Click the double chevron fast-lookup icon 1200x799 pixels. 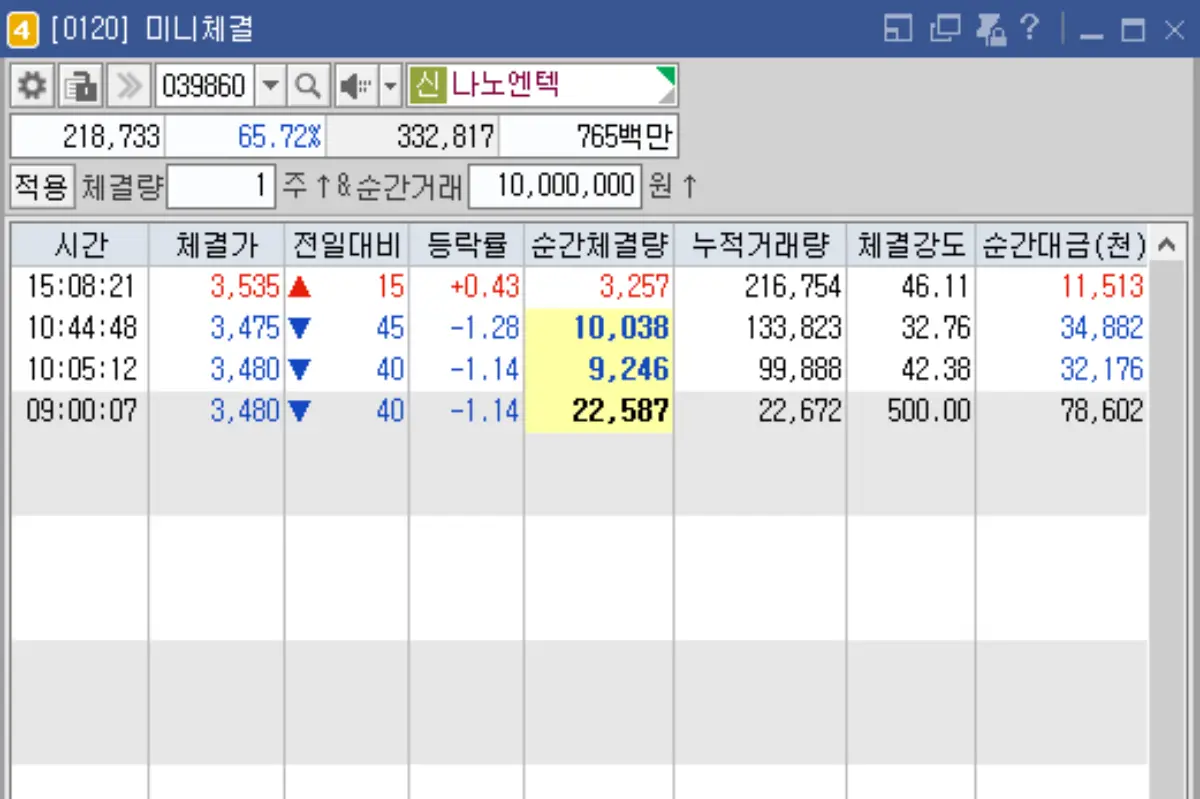[128, 85]
